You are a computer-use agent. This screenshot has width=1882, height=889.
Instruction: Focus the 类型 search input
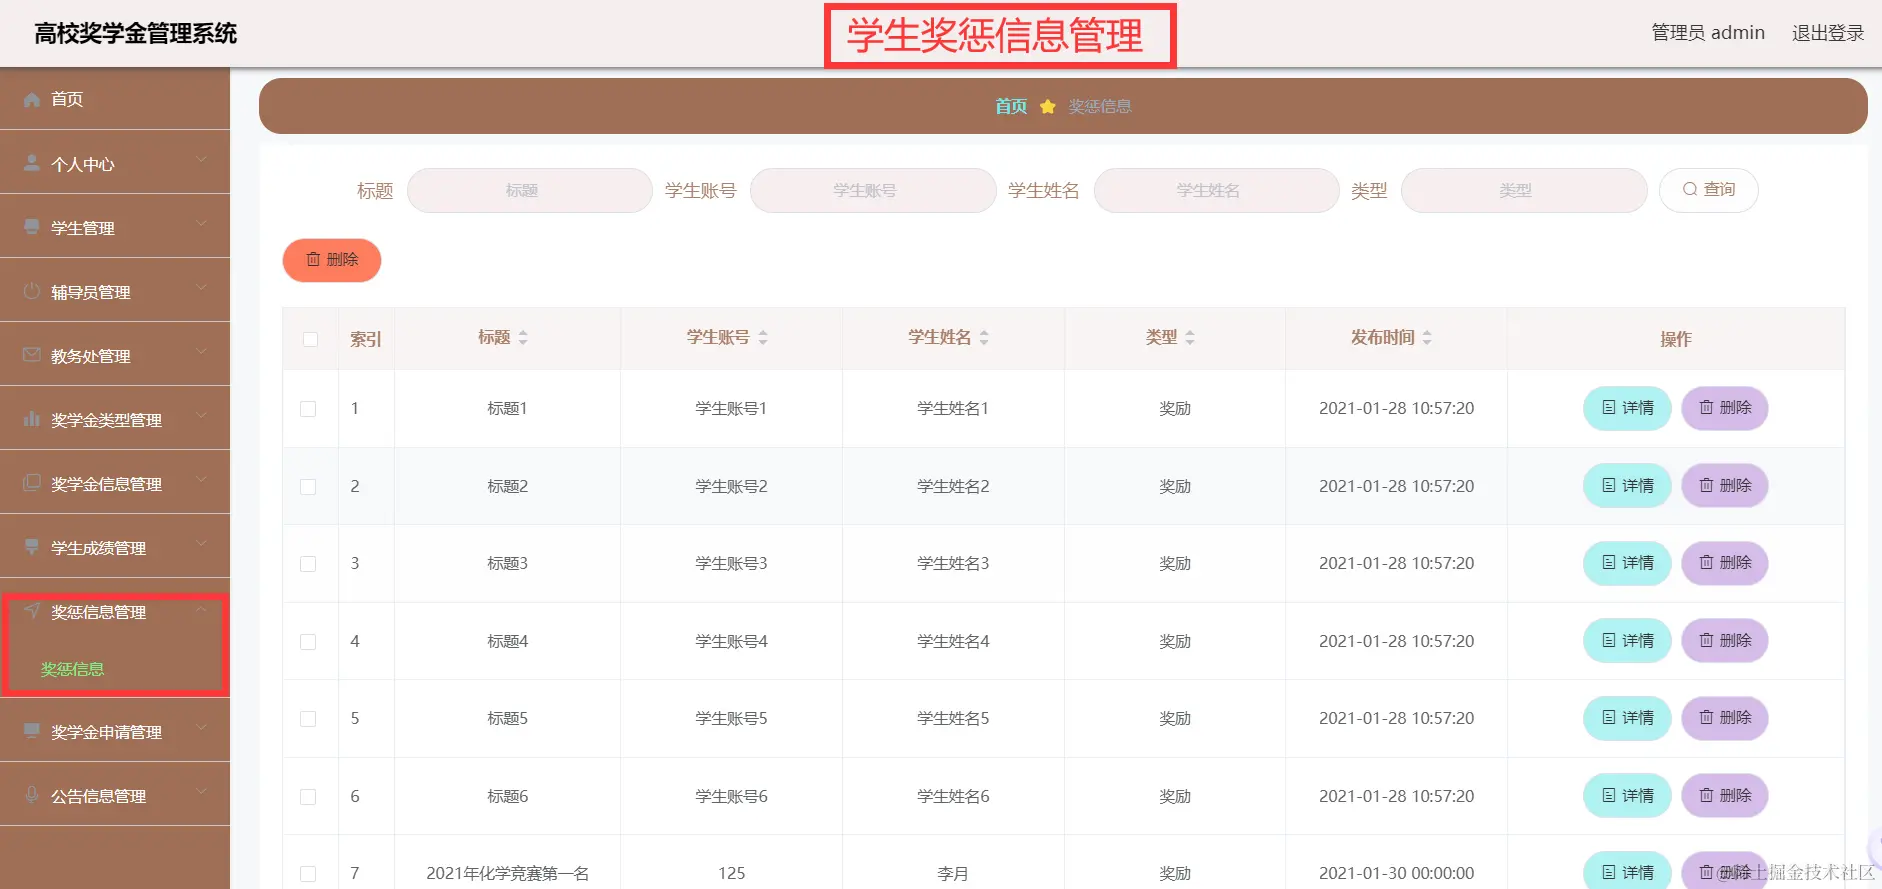click(x=1524, y=190)
